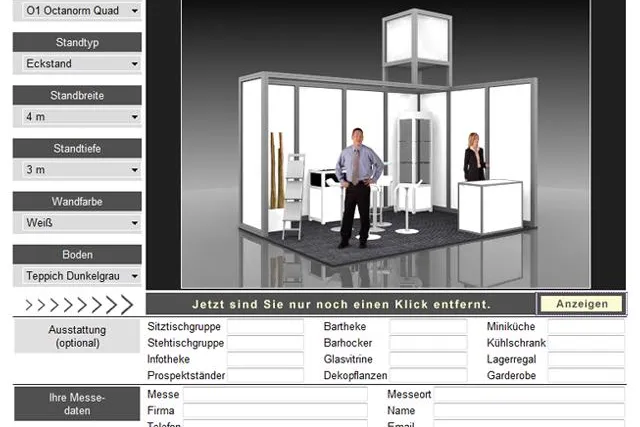Screen dimensions: 640x427
Task: Open the Eckstand stand type dropdown
Action: pos(81,64)
